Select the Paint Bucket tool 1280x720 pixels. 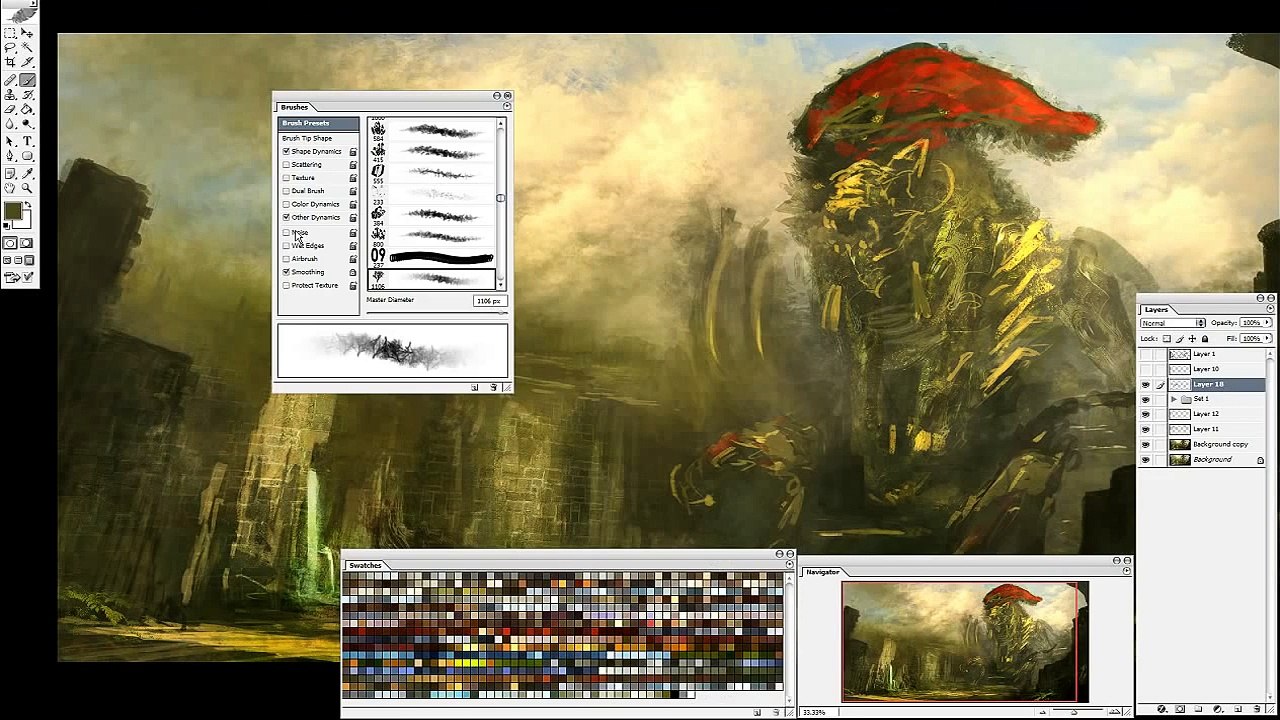click(x=27, y=108)
